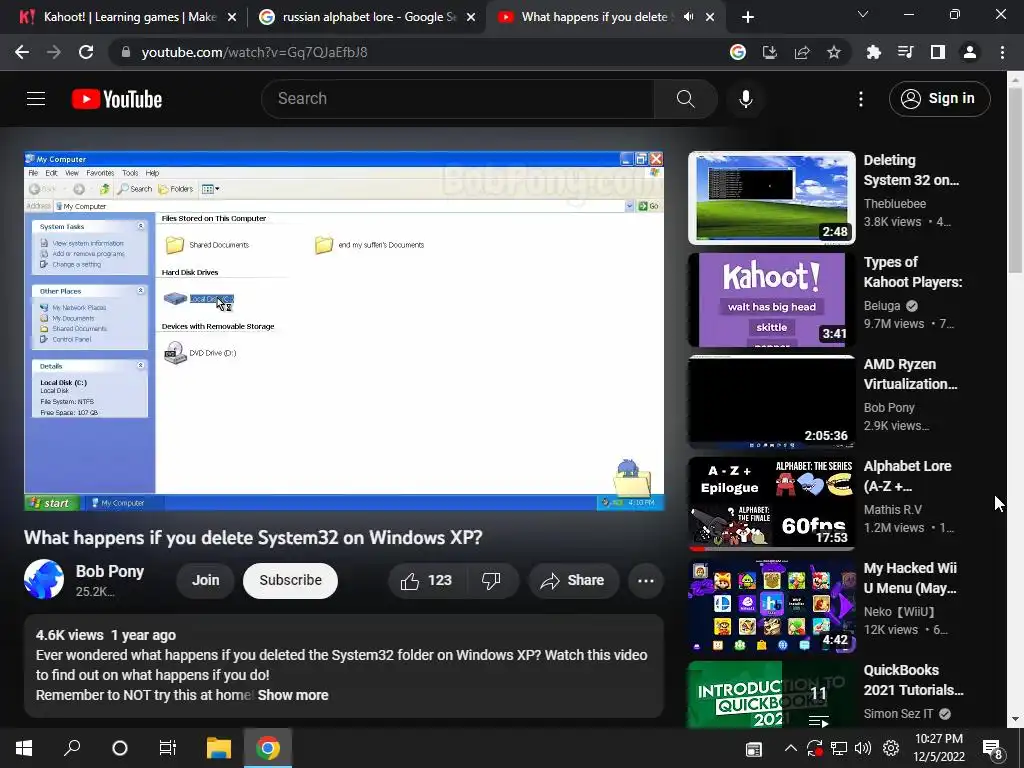Start voice search with microphone icon
Image resolution: width=1024 pixels, height=768 pixels.
click(746, 99)
